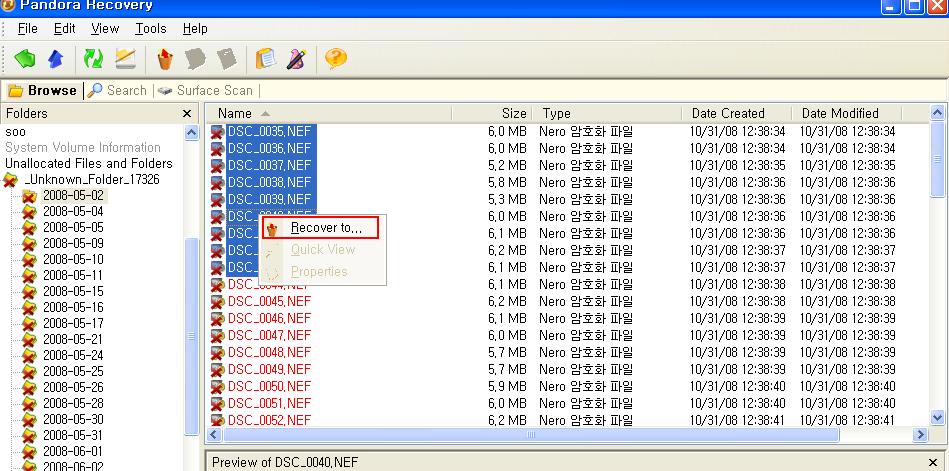Sort by Date Created column header
The width and height of the screenshot is (949, 471).
(737, 113)
